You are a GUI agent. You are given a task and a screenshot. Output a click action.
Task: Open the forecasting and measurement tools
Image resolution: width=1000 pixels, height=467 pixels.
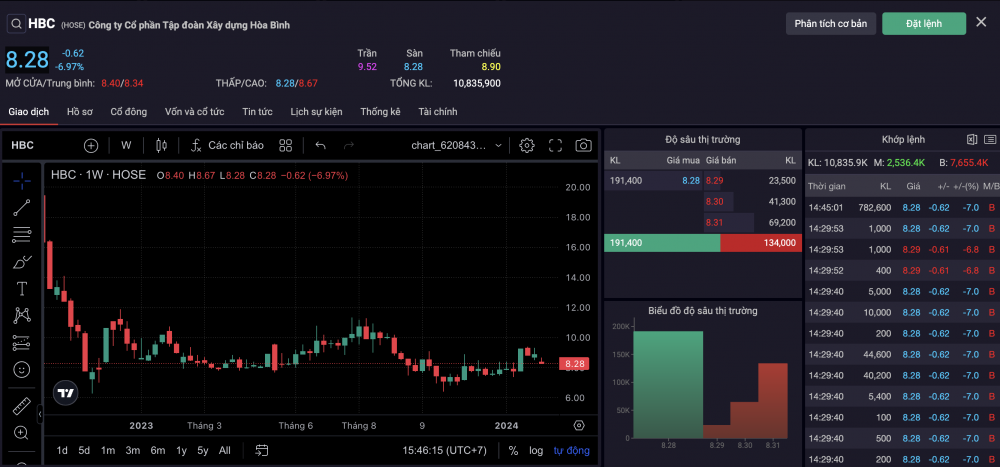[x=22, y=343]
